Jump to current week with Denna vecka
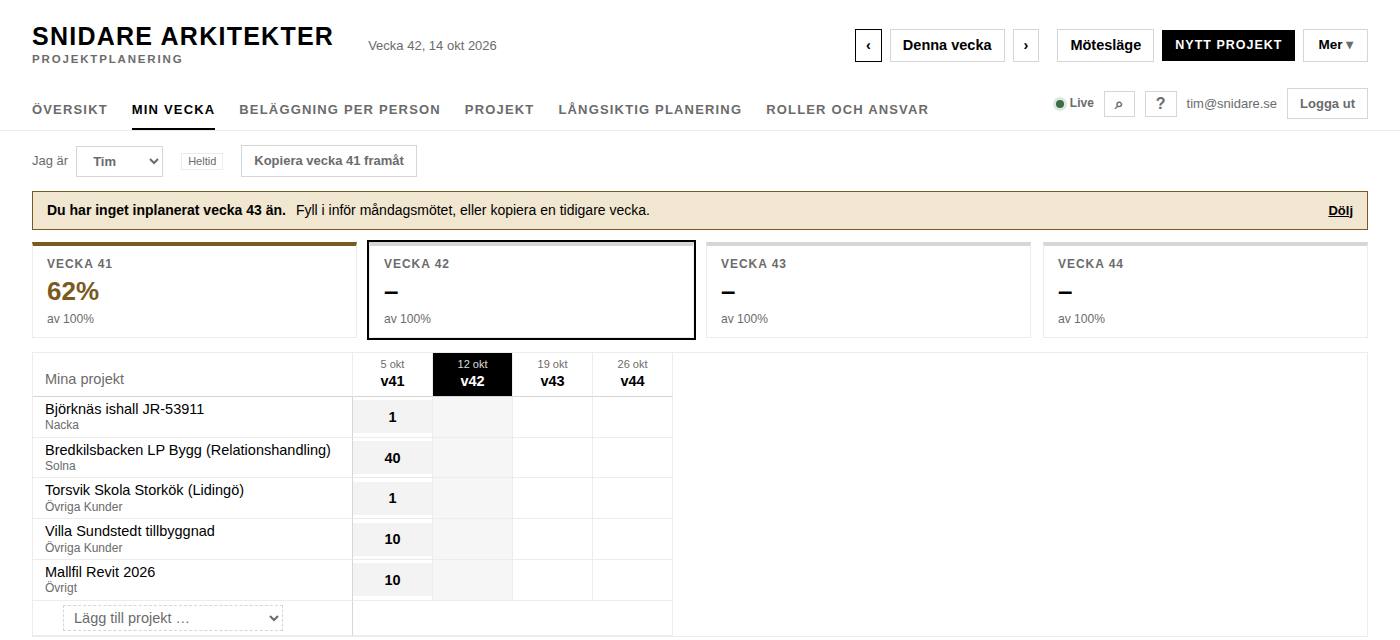The image size is (1400, 640). [x=947, y=45]
